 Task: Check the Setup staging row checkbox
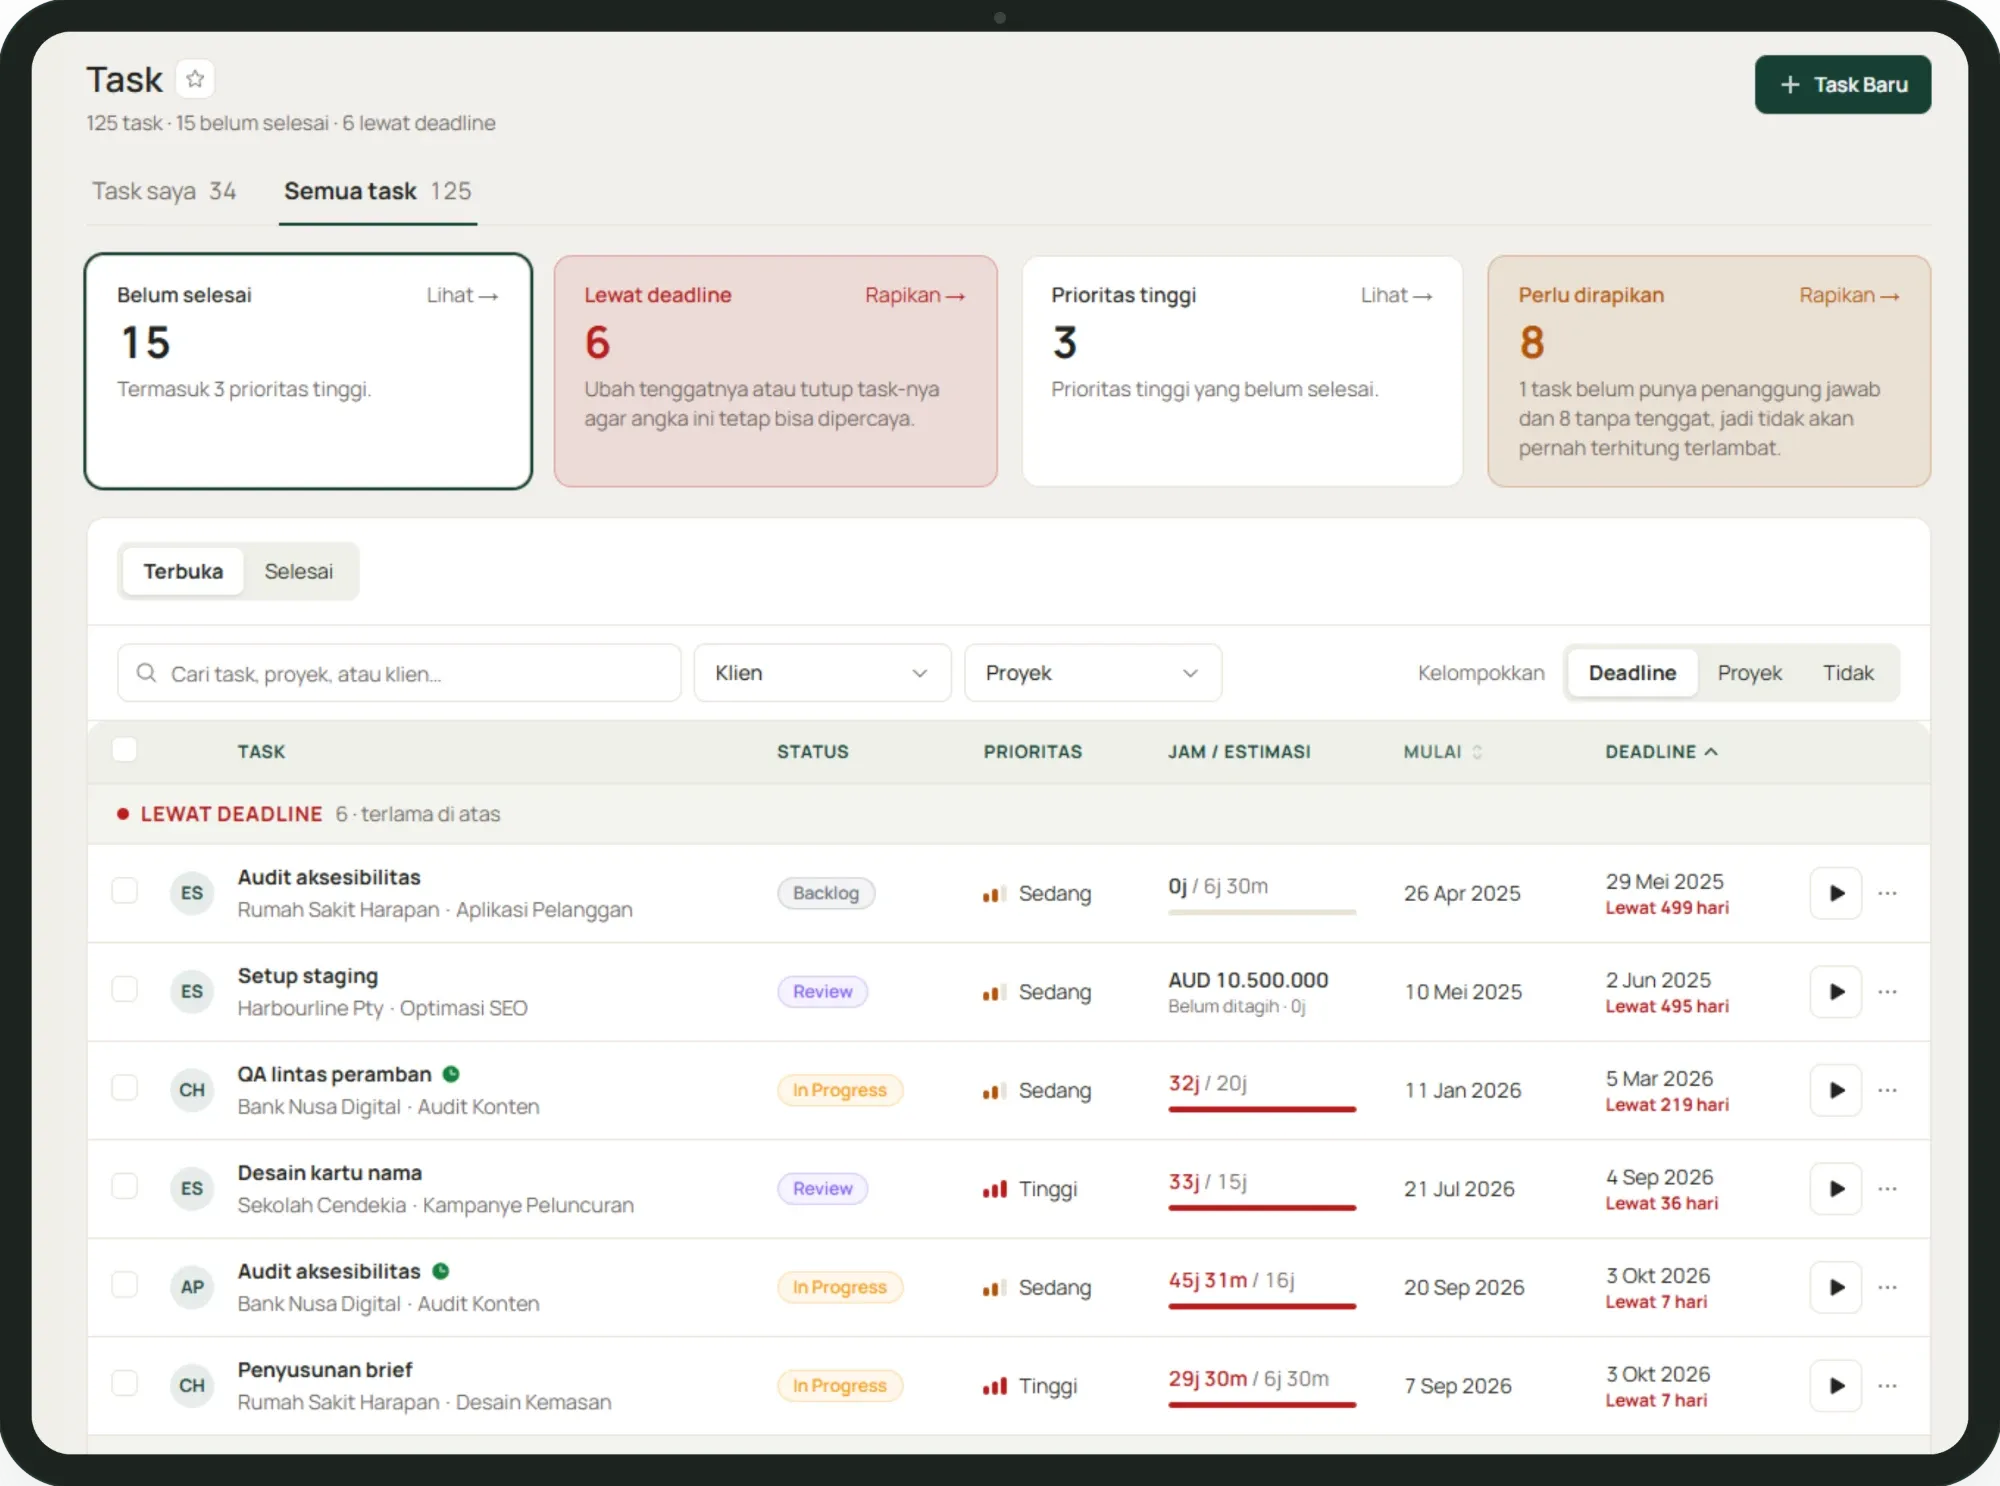click(124, 989)
